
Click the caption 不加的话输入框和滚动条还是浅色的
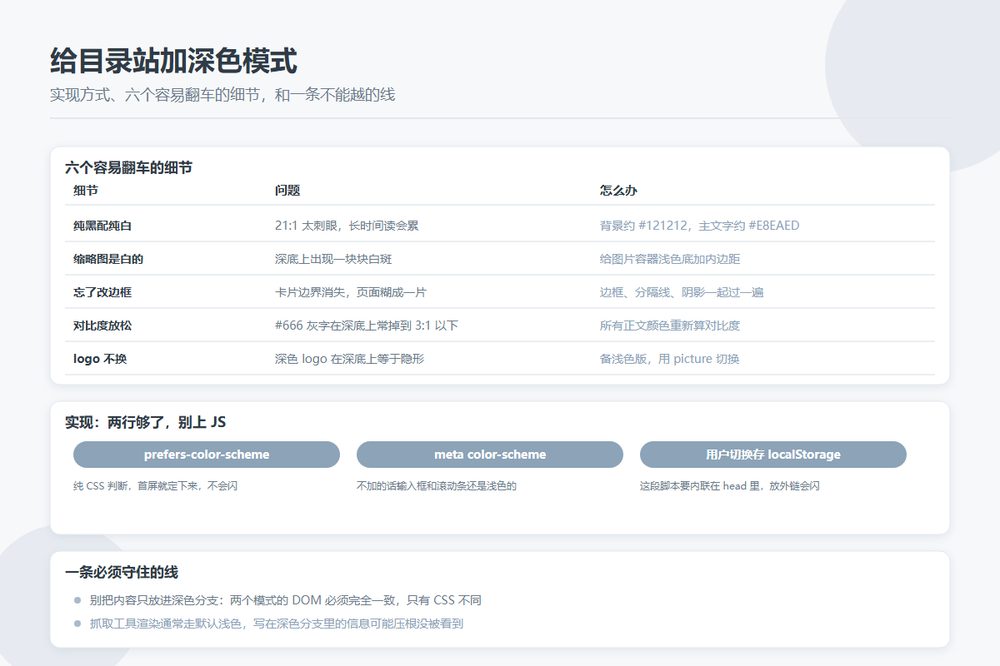[x=437, y=486]
